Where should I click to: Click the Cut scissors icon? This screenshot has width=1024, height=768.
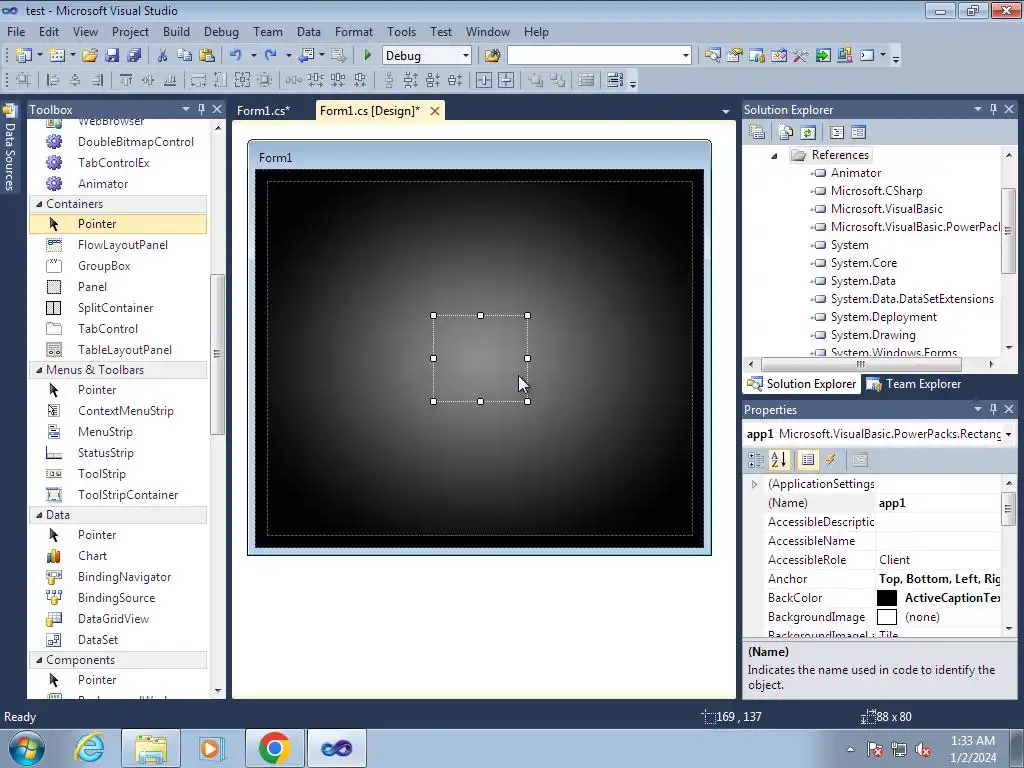(x=163, y=56)
